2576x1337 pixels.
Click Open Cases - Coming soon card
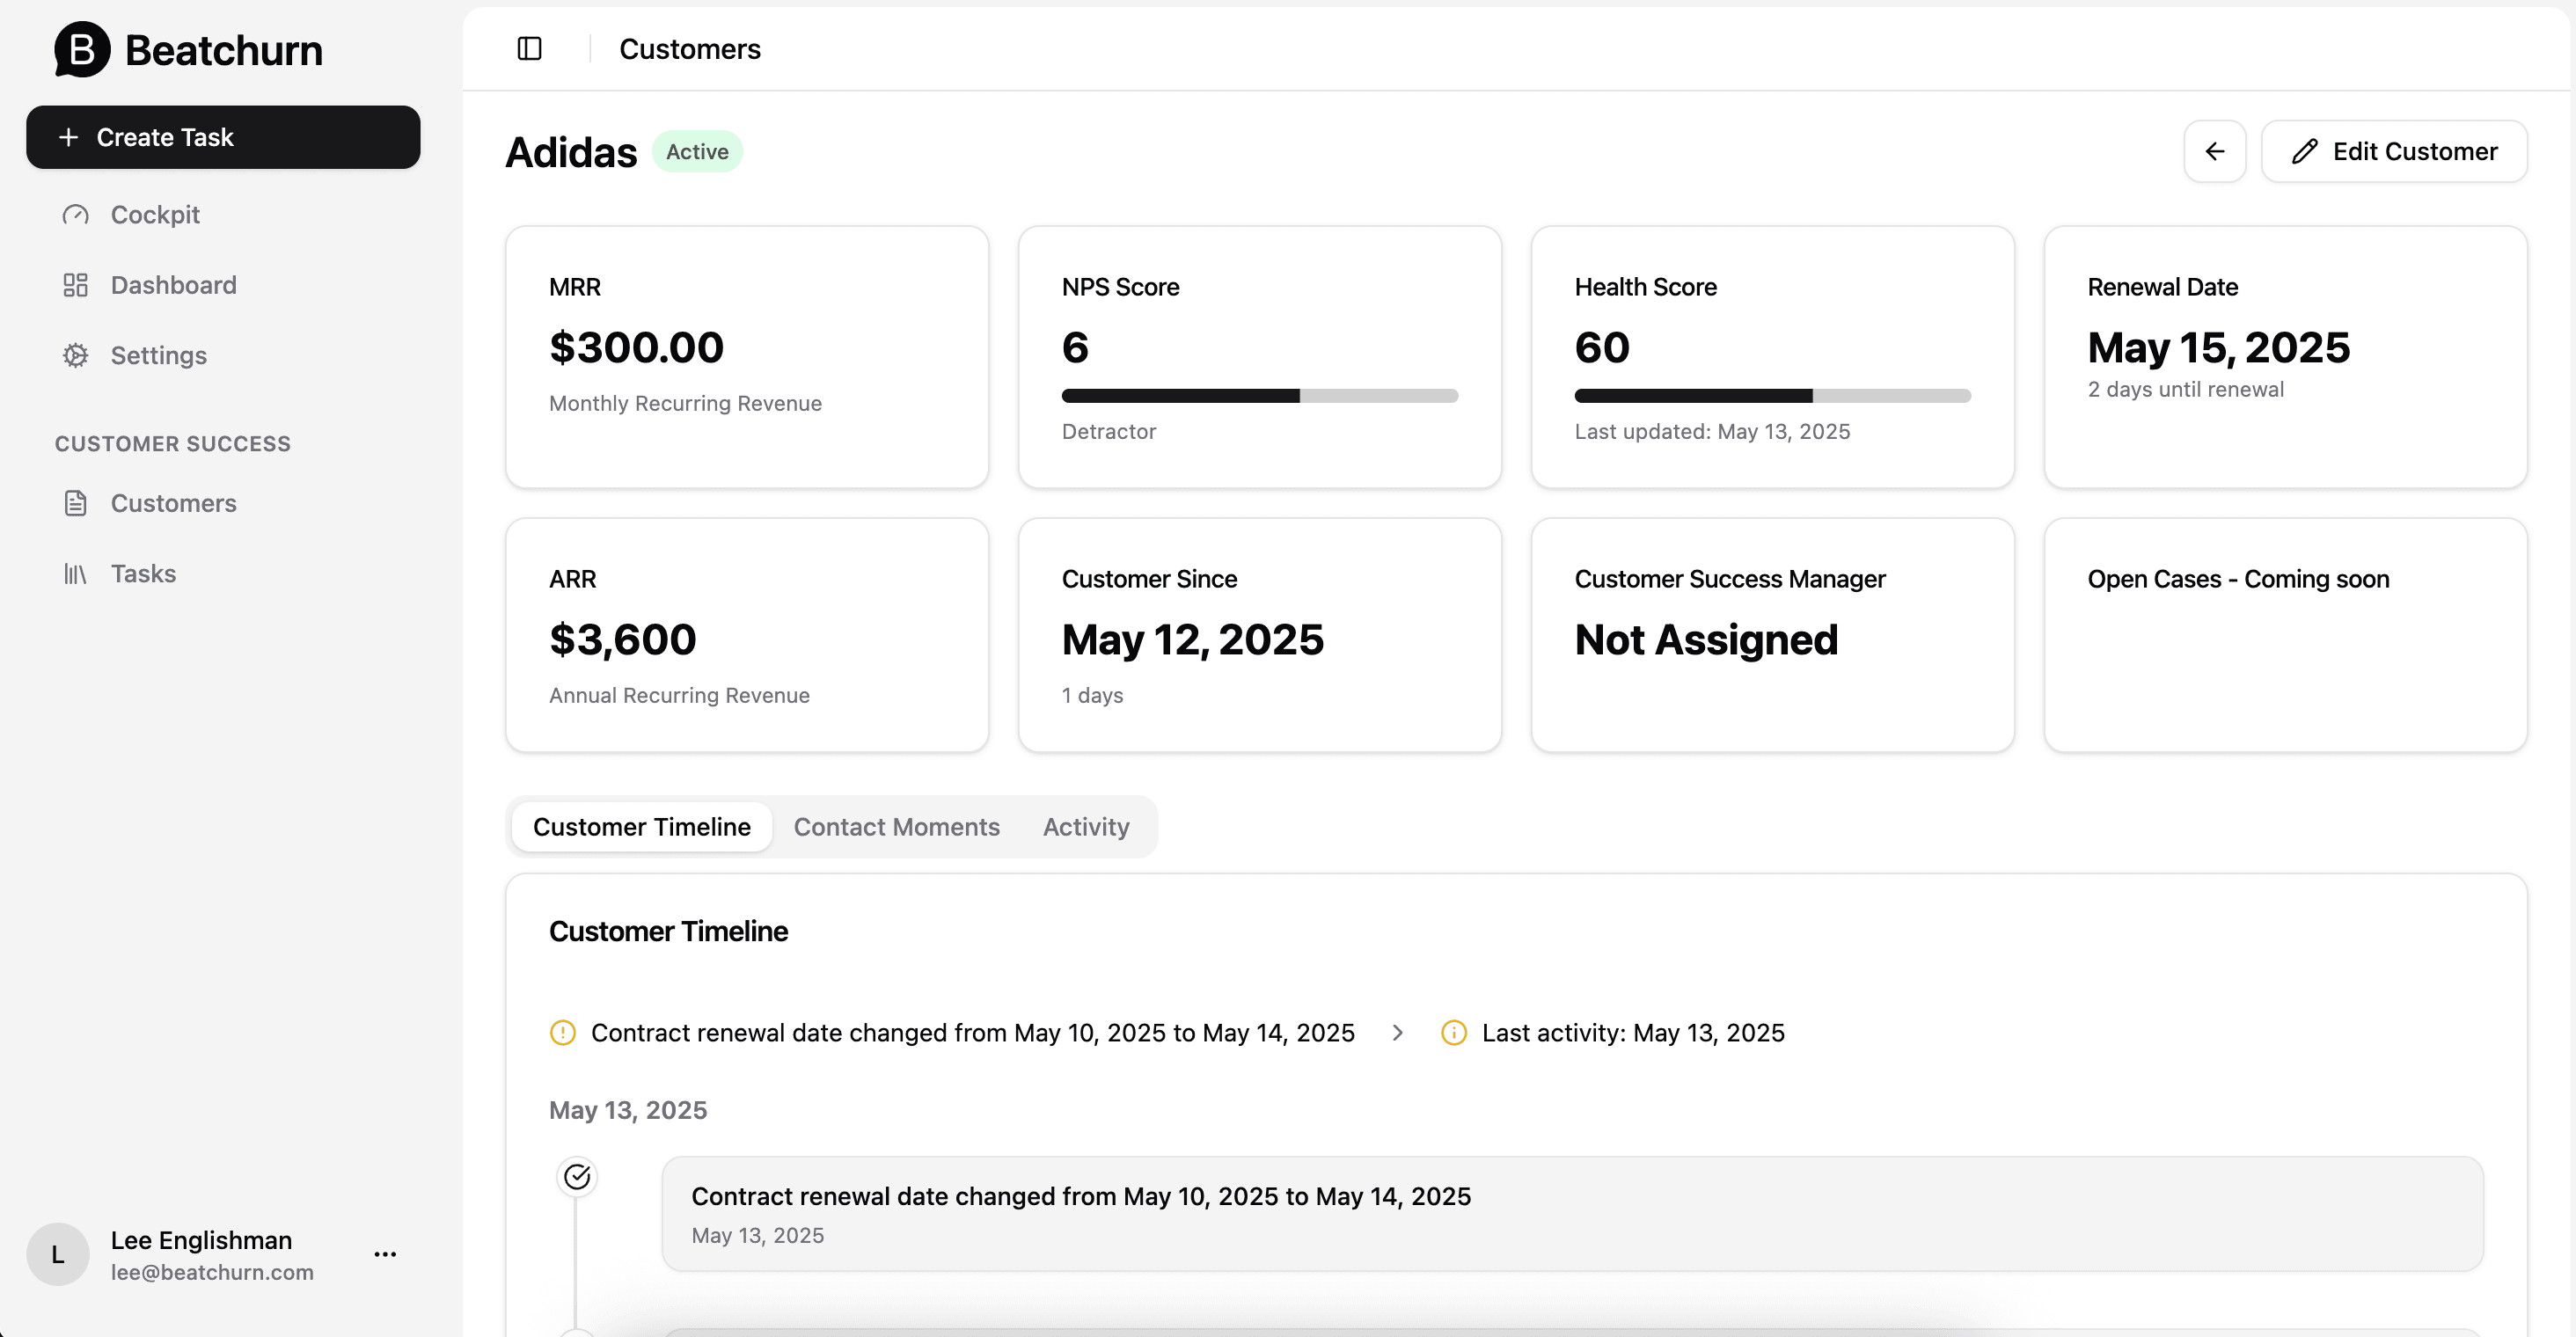pos(2285,635)
